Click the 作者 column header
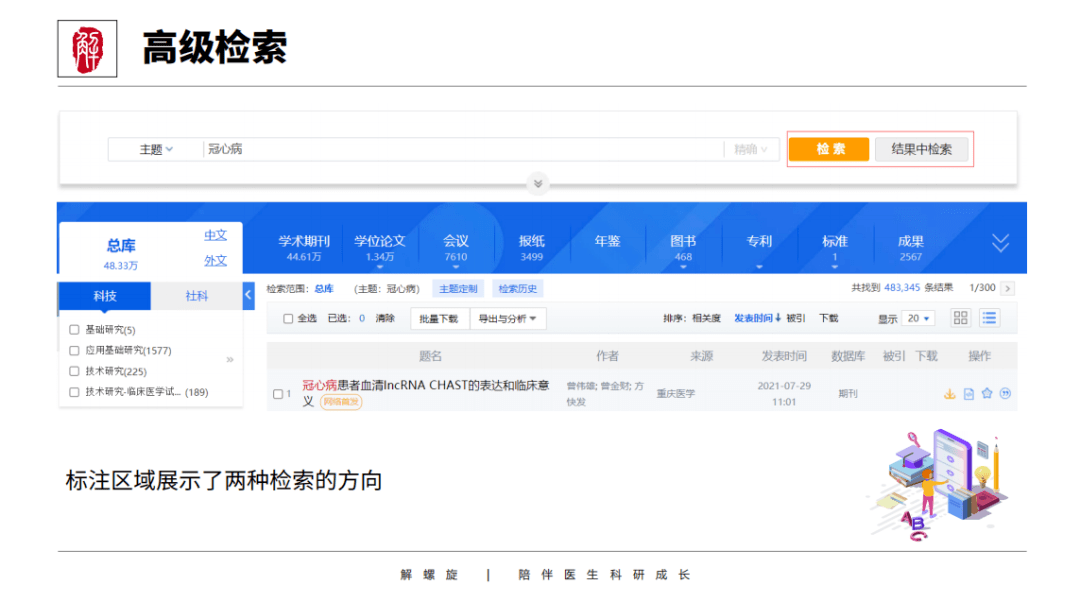 click(x=608, y=356)
